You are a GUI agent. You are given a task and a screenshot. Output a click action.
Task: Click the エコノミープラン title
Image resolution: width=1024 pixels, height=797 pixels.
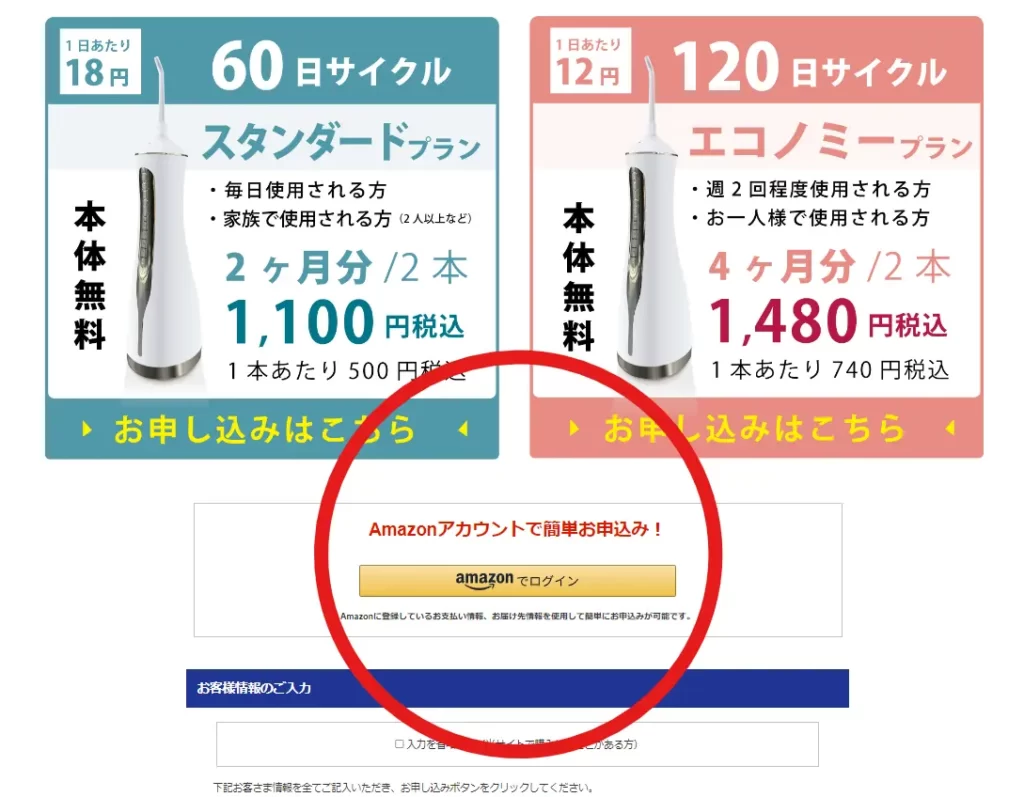[x=831, y=141]
